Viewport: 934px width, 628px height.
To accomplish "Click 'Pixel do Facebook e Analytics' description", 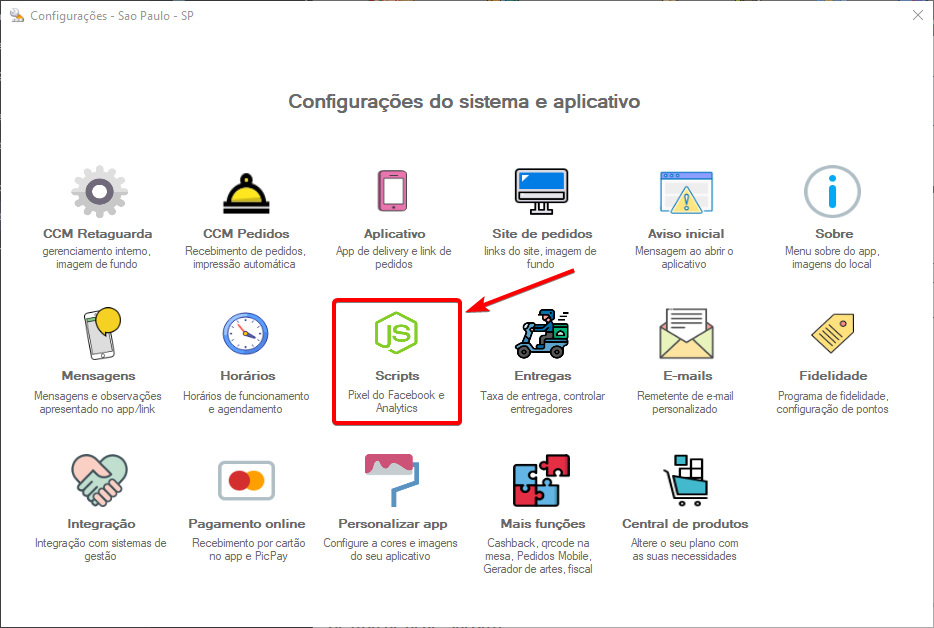I will 396,402.
